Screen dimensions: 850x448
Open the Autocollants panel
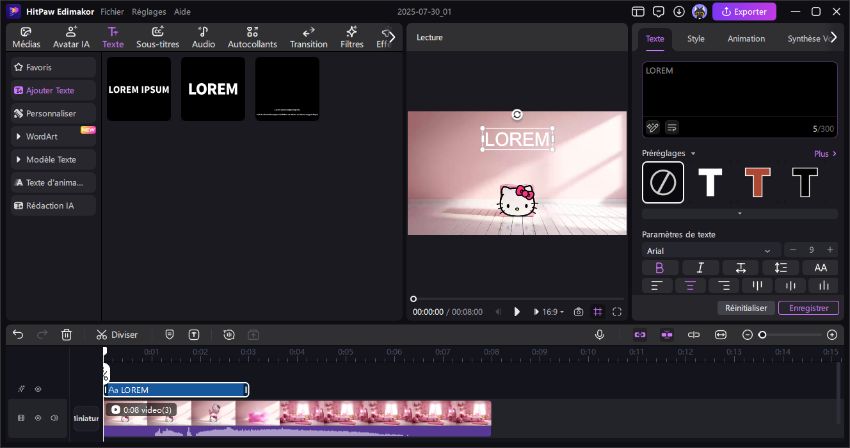pos(252,37)
